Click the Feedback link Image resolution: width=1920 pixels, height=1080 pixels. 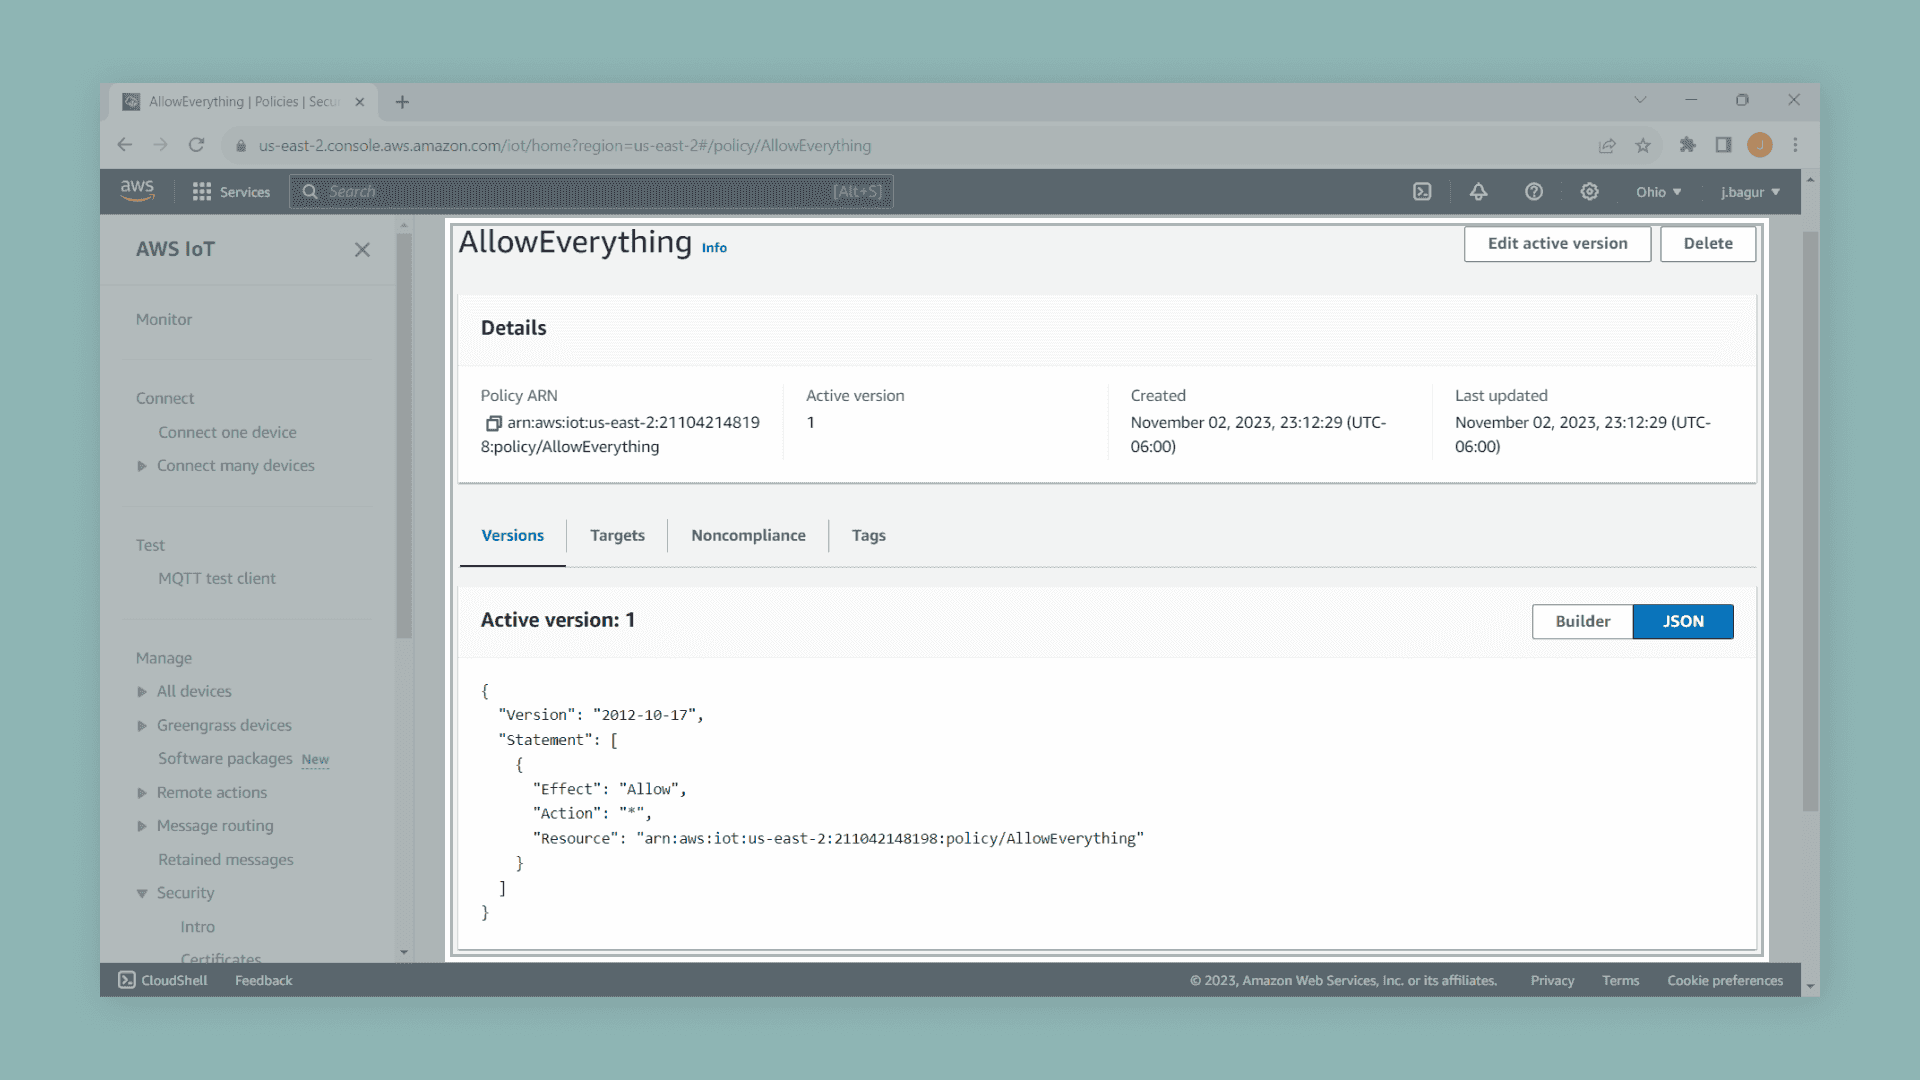(x=264, y=981)
